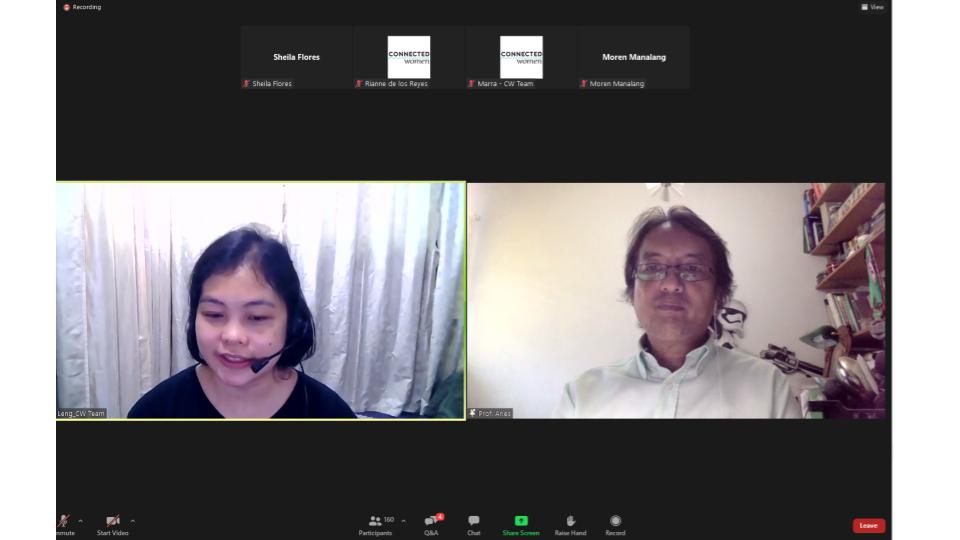
Task: Click muted mic icon beside Sheila Flores name
Action: [x=247, y=83]
